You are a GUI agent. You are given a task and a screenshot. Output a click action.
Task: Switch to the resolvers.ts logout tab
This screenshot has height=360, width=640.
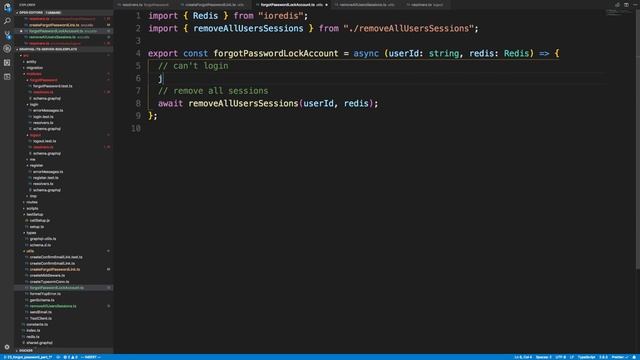click(427, 5)
